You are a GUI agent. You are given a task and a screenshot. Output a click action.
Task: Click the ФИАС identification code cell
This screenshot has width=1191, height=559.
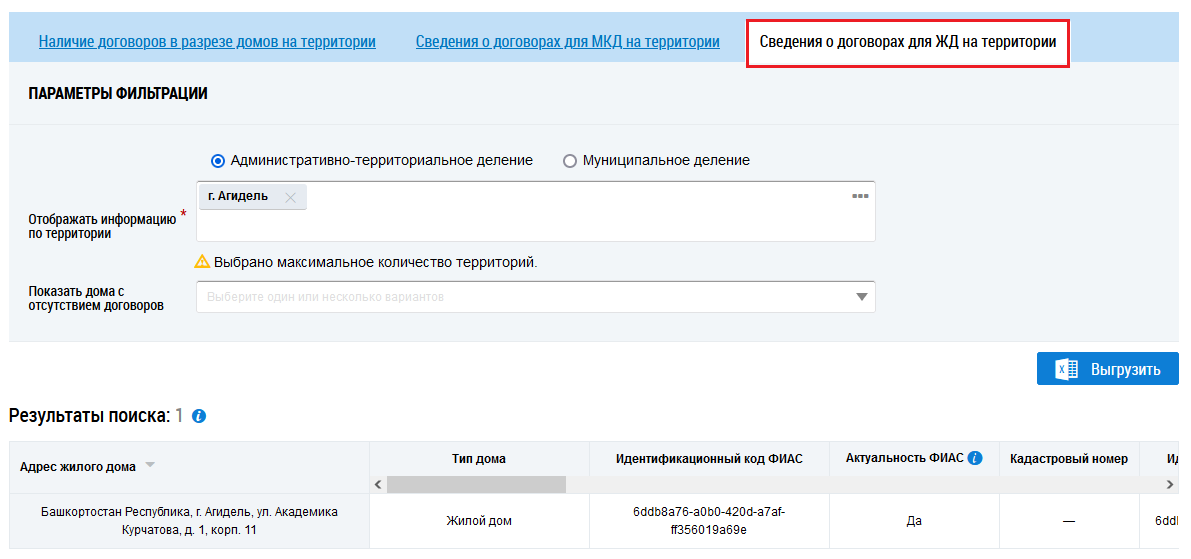(709, 520)
